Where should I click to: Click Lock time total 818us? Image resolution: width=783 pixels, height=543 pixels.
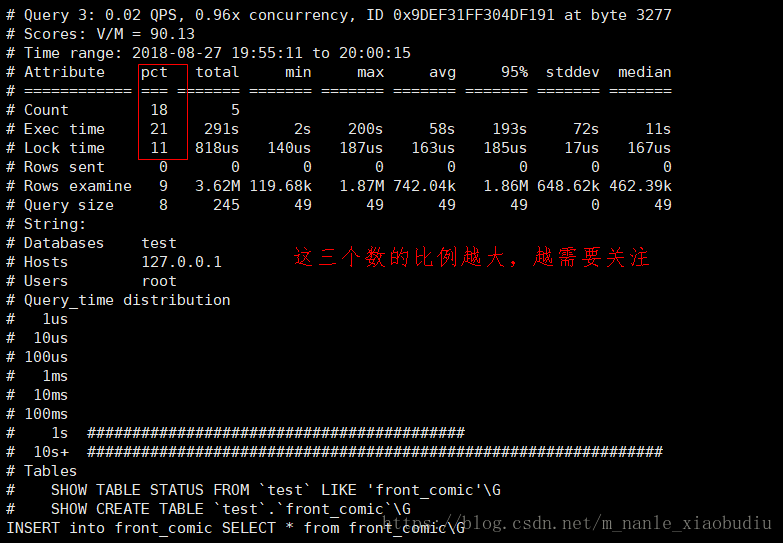tap(217, 148)
